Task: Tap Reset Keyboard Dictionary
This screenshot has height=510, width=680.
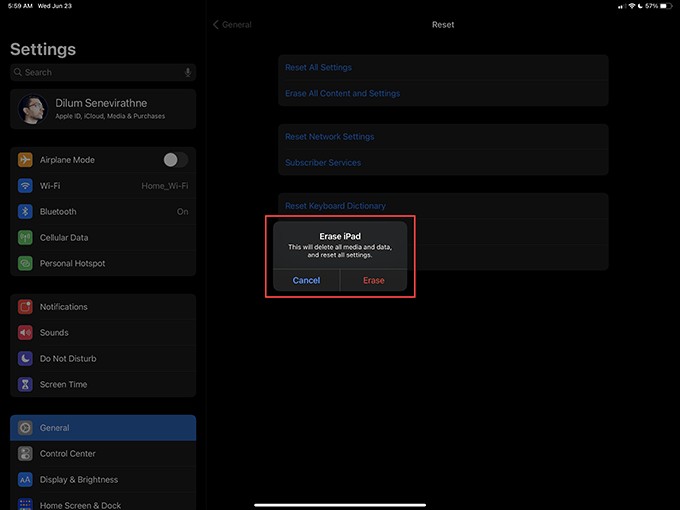Action: tap(443, 206)
